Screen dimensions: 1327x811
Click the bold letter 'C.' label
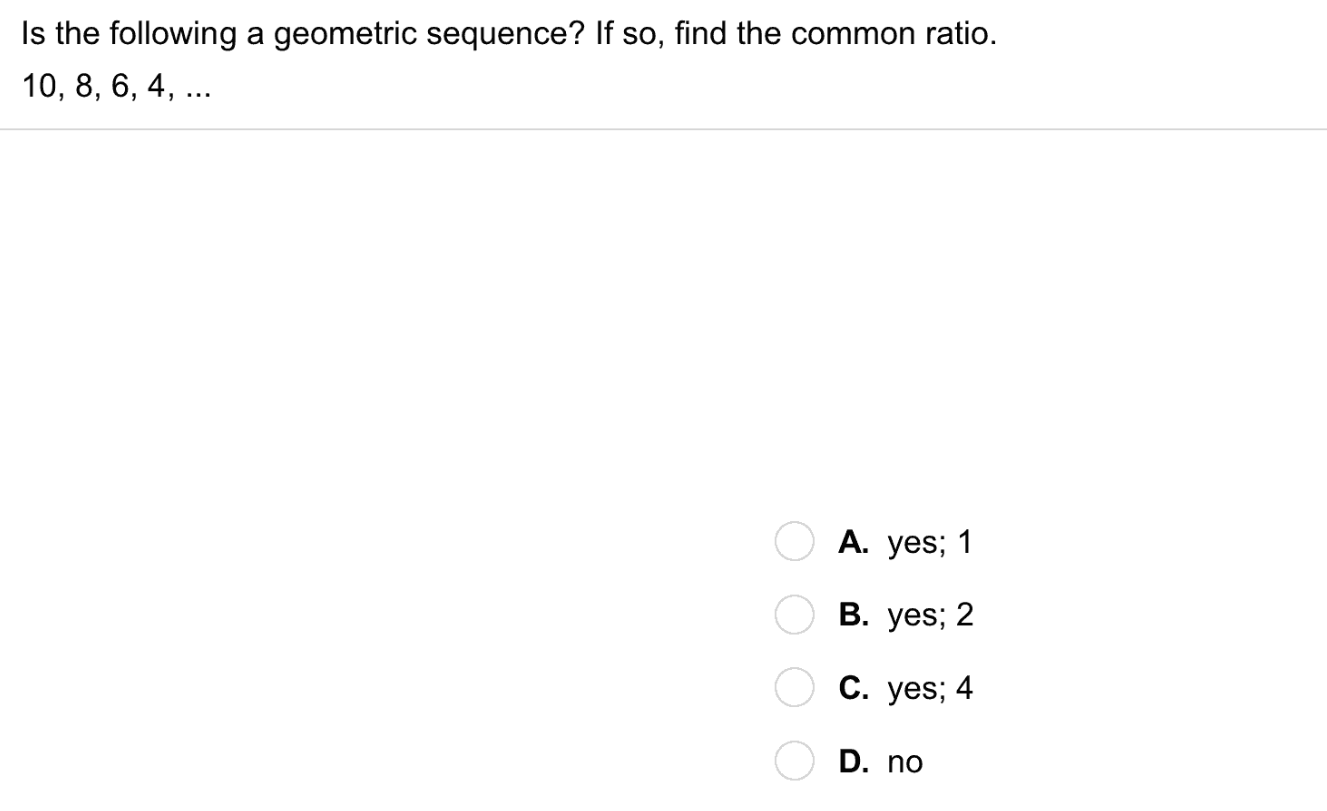[855, 688]
